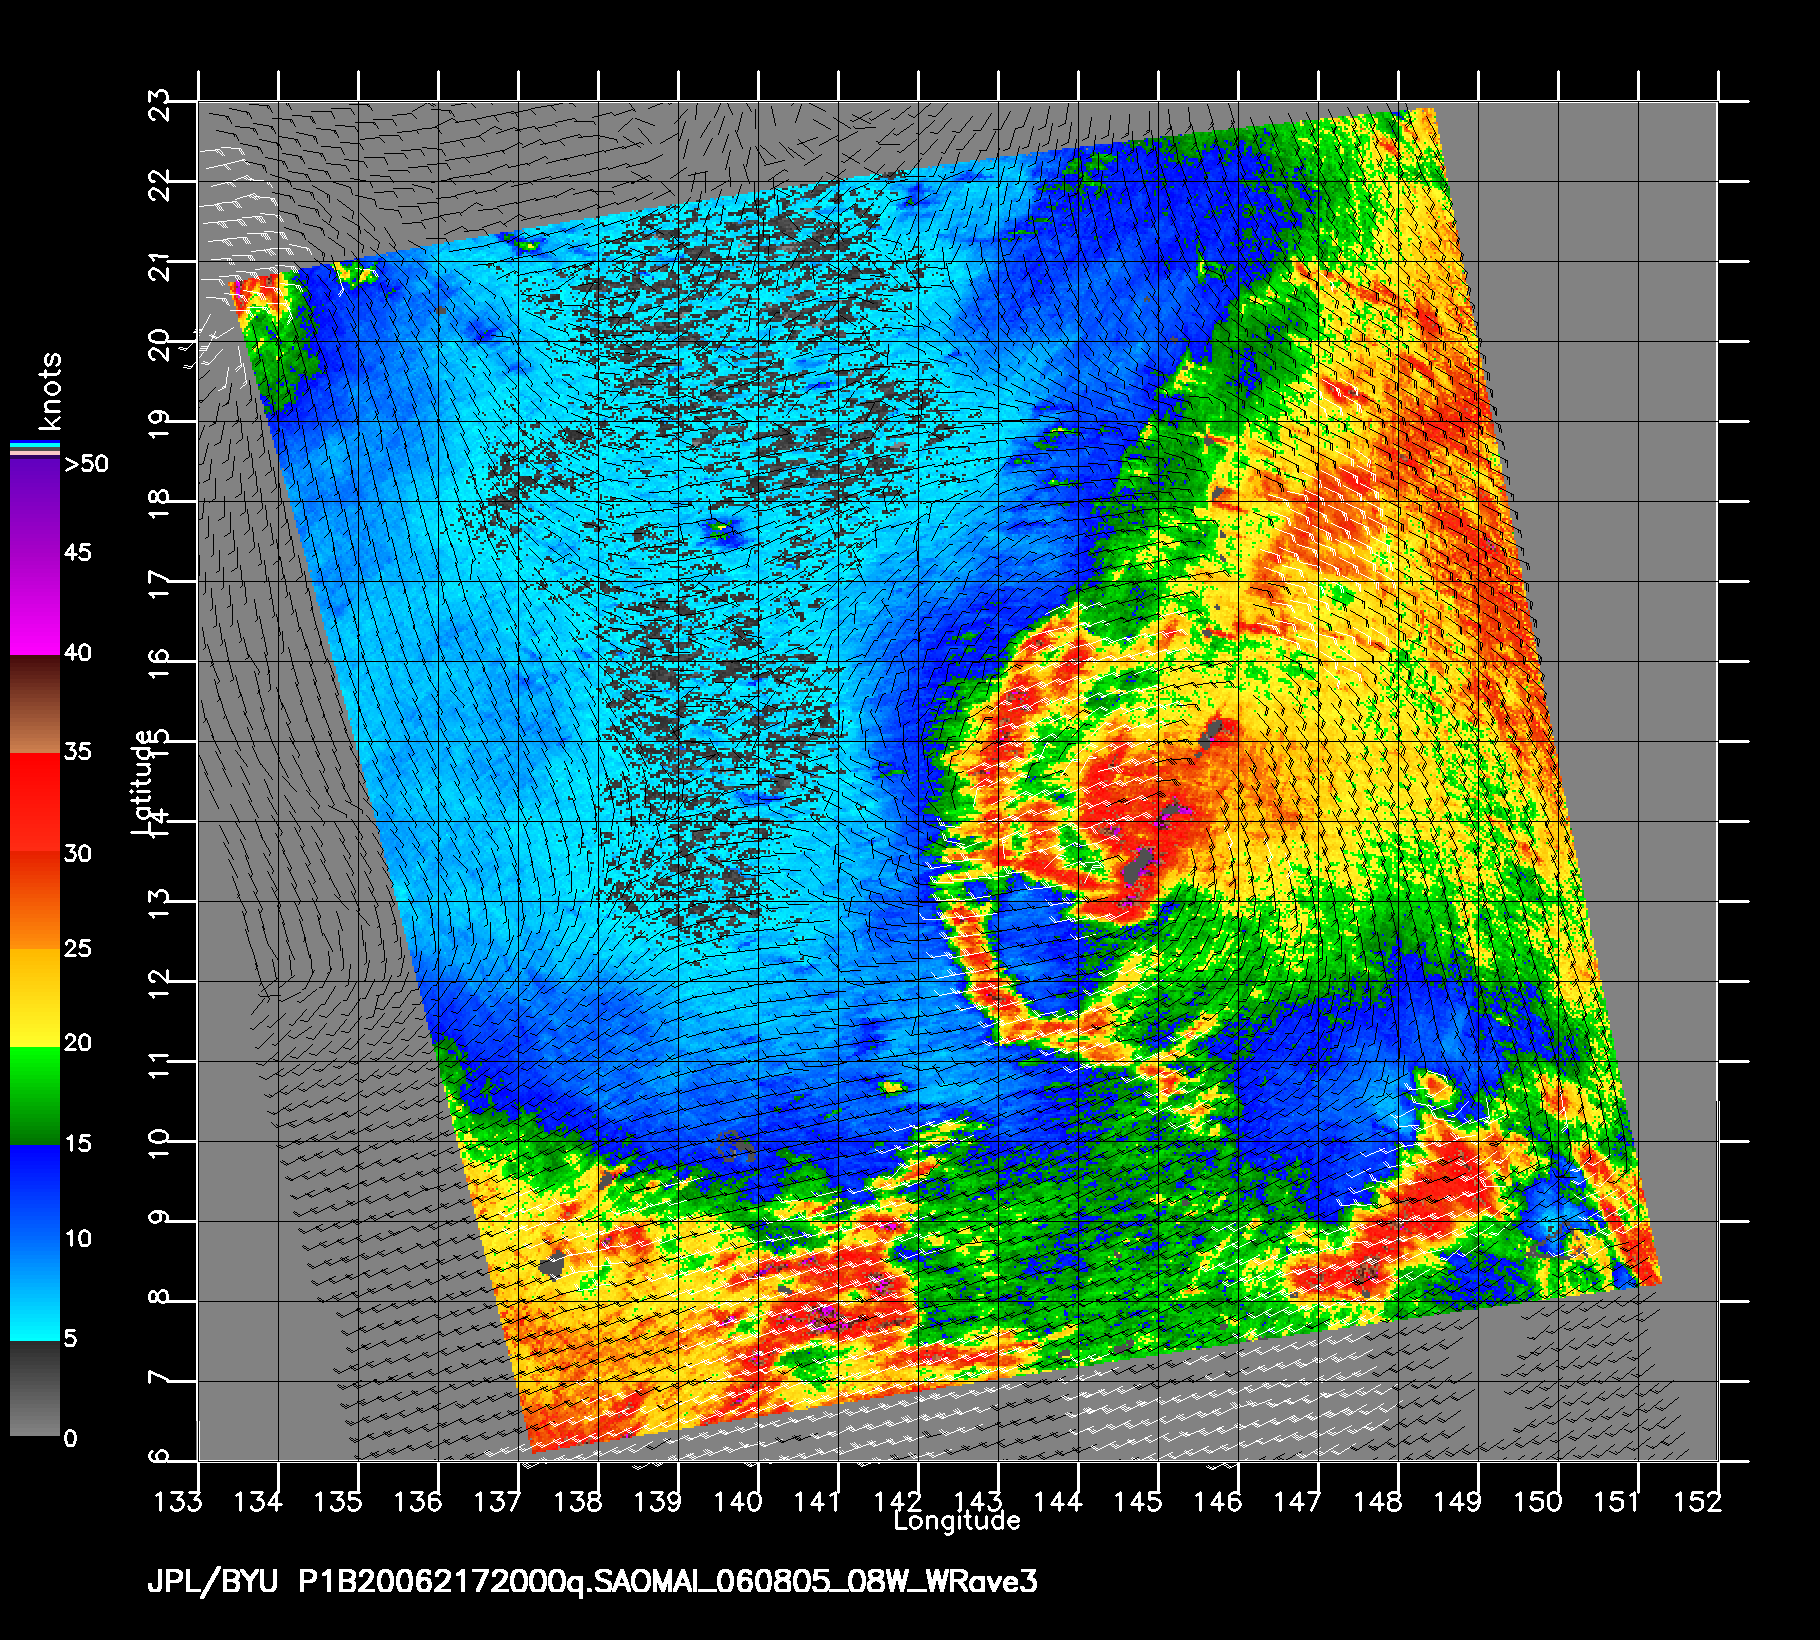Click the longitude tick label '139'

pyautogui.click(x=657, y=1501)
